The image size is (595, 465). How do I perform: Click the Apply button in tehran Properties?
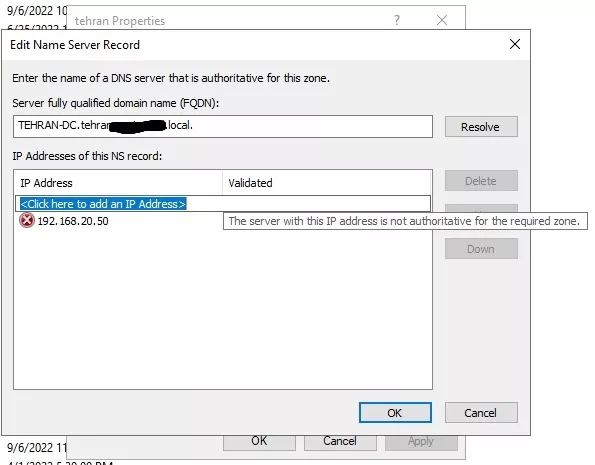pos(421,442)
